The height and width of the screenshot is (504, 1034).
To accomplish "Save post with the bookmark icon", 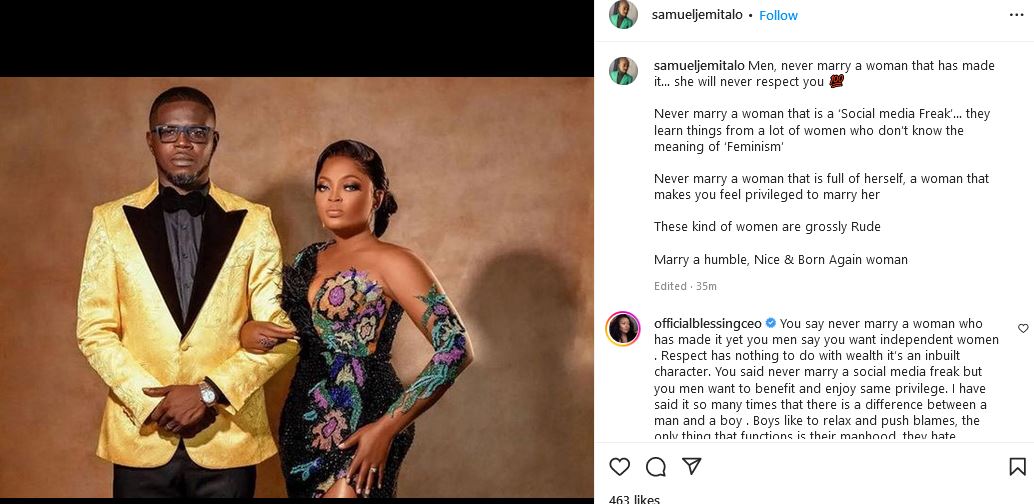I will [x=1017, y=467].
